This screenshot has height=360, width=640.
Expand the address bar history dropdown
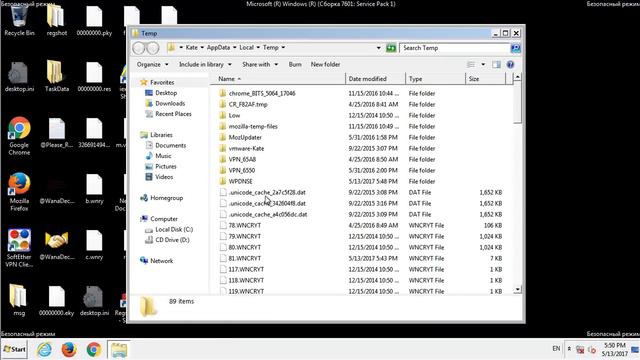[x=378, y=48]
